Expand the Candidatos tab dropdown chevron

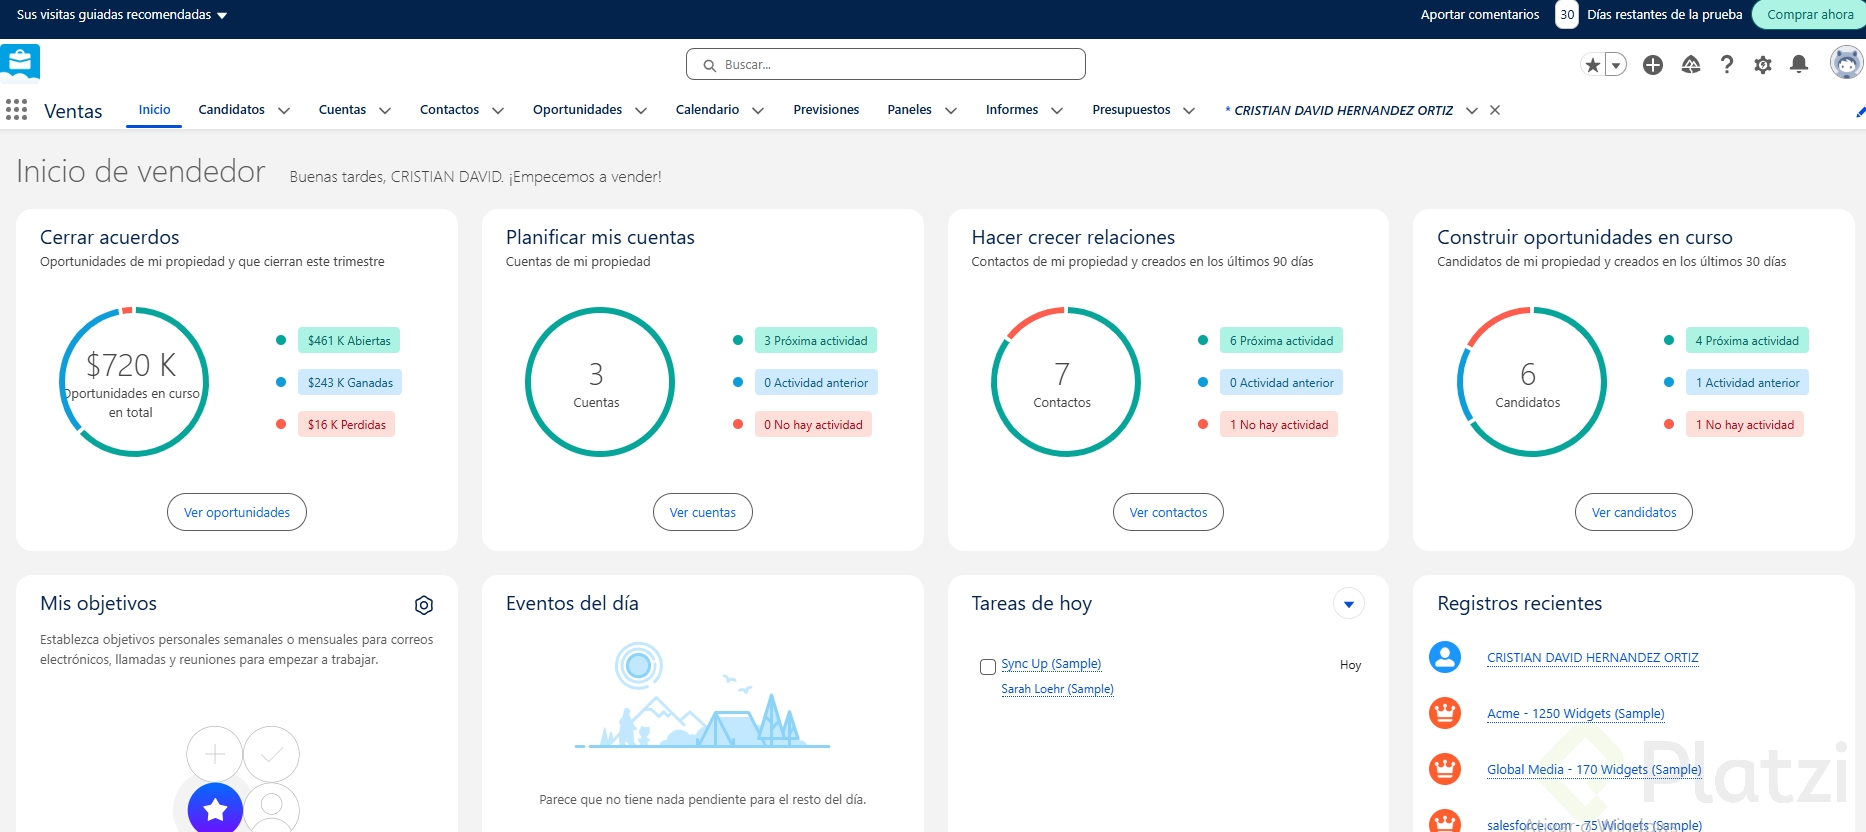point(284,111)
